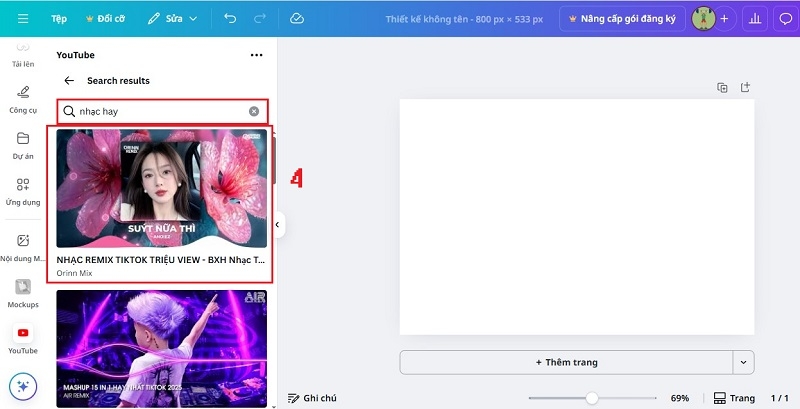Open the Tệp file menu
The height and width of the screenshot is (409, 800).
pyautogui.click(x=59, y=19)
